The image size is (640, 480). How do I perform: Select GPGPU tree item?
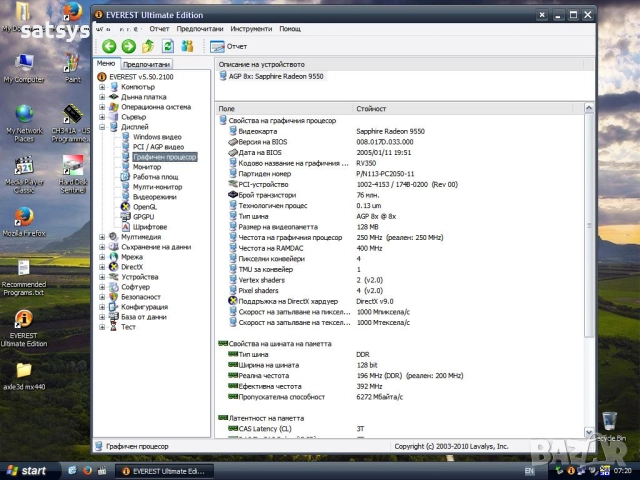click(143, 217)
